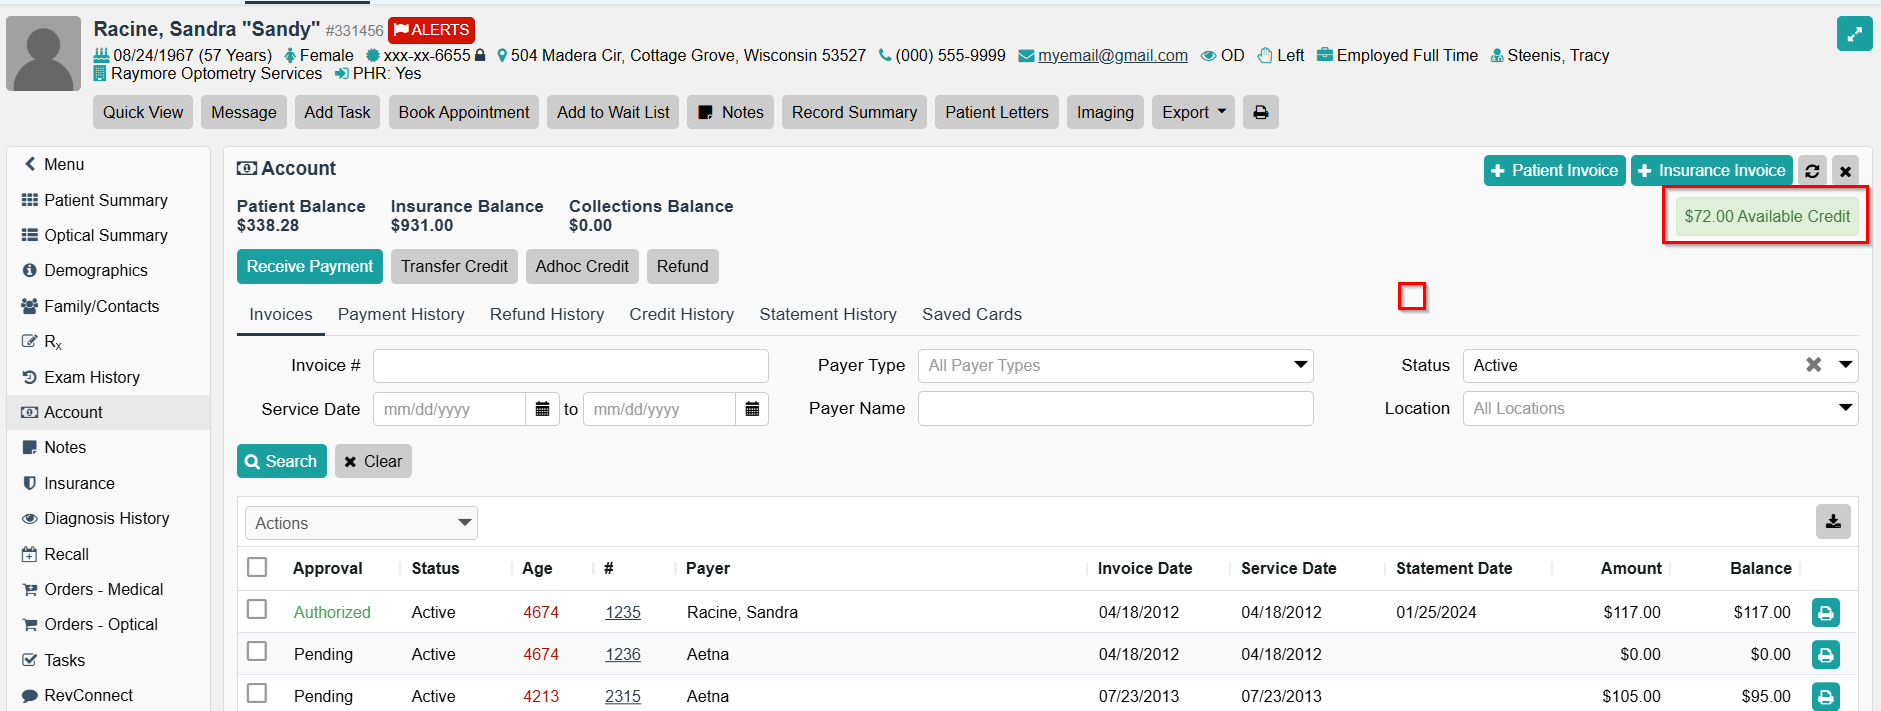Screen dimensions: 1881x711
Task: Open invoice number 1236 link
Action: tap(622, 655)
